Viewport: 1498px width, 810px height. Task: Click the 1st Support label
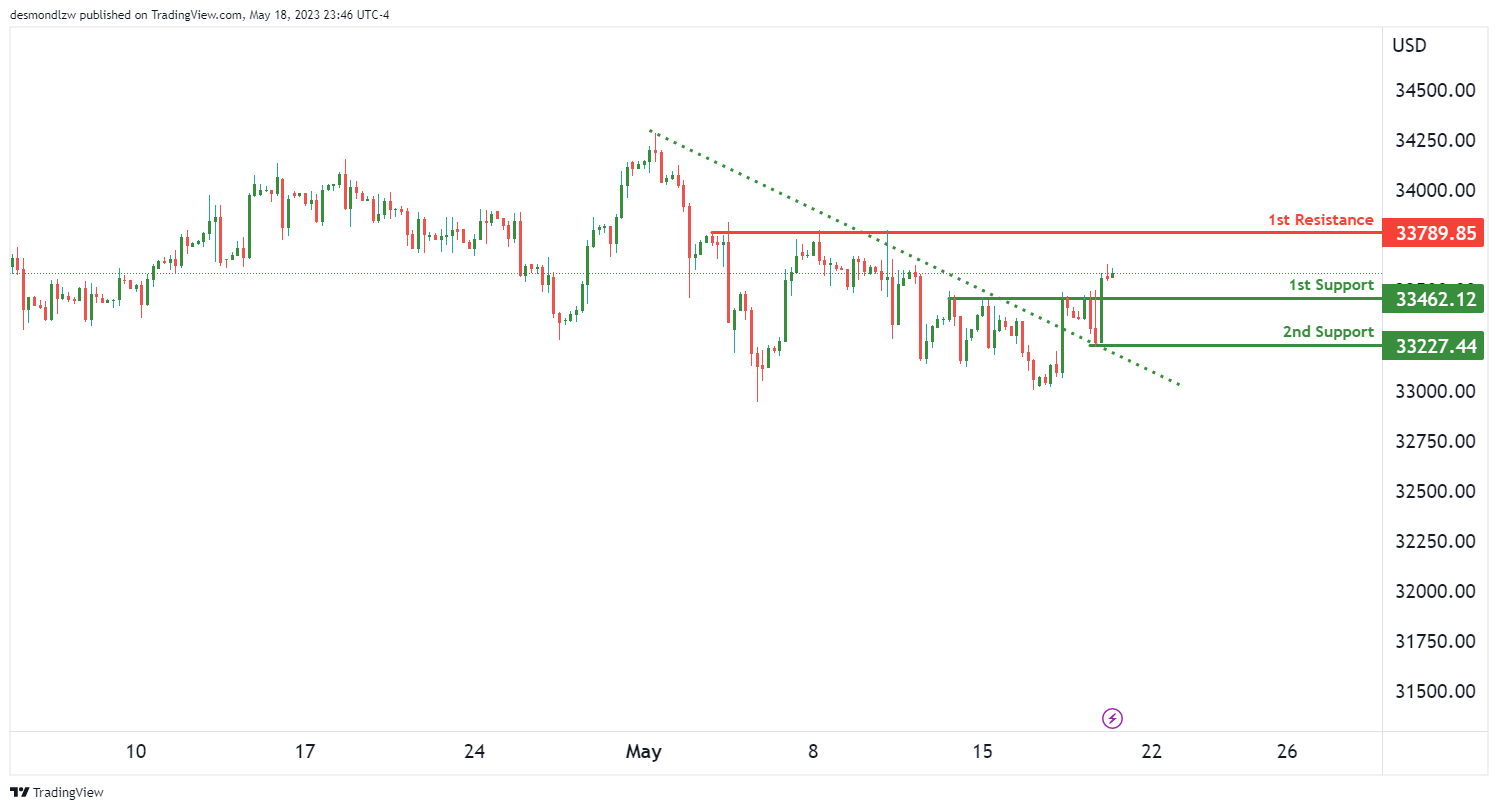(1330, 285)
